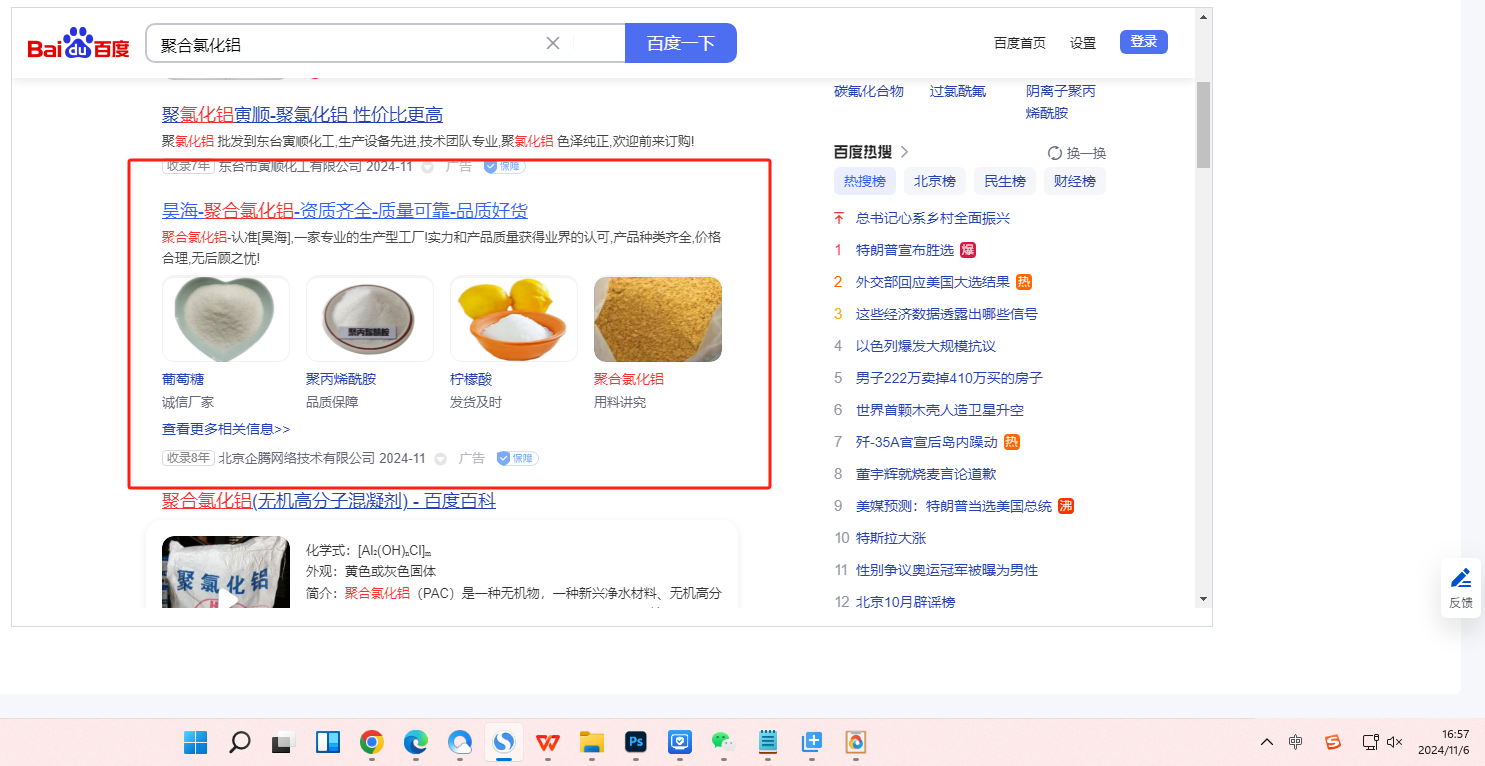
Task: Open the Windows Start menu
Action: pos(195,742)
